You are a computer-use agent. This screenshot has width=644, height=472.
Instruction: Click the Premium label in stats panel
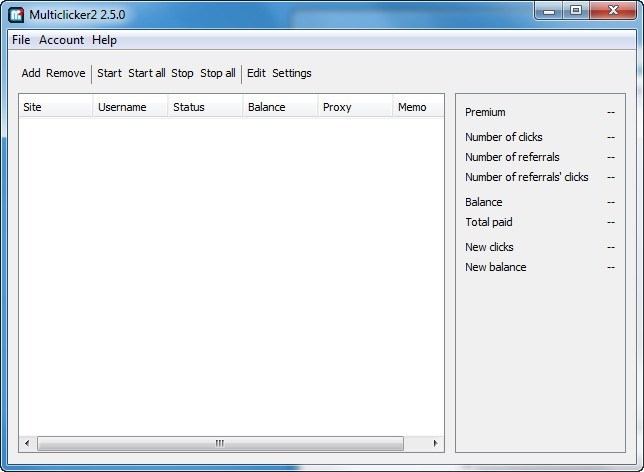[485, 112]
